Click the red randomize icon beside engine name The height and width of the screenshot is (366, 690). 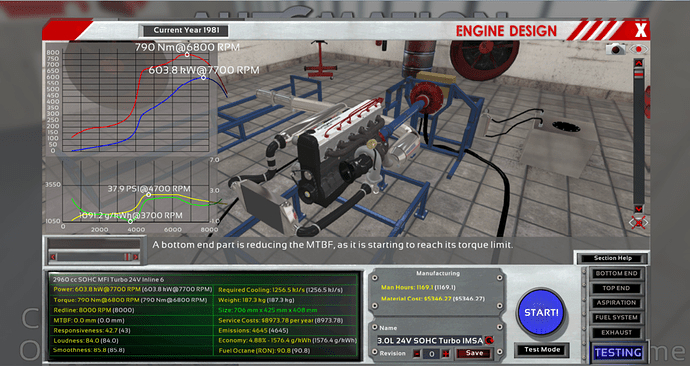[x=489, y=340]
